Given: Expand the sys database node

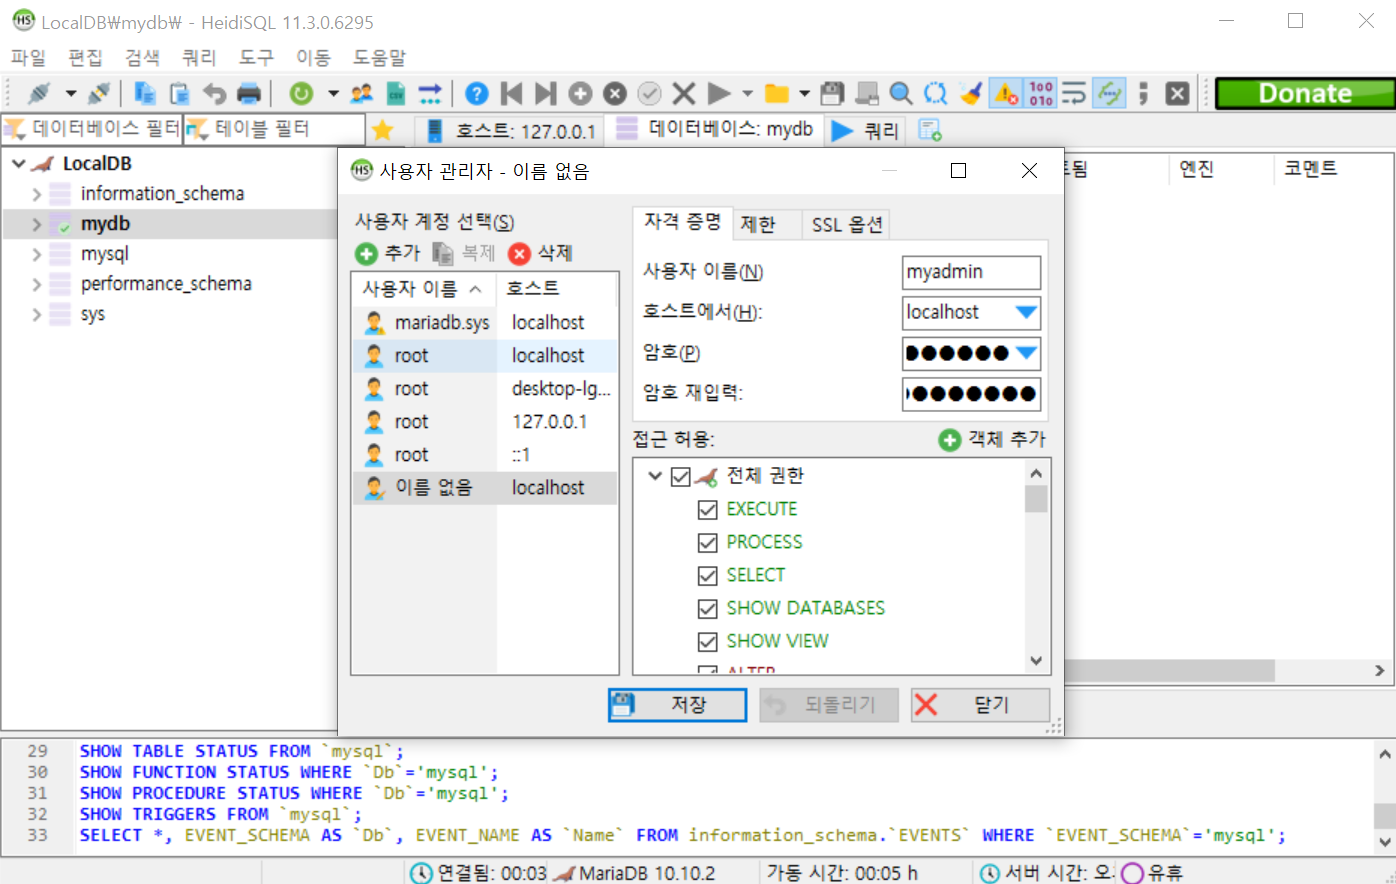Looking at the screenshot, I should click(37, 314).
